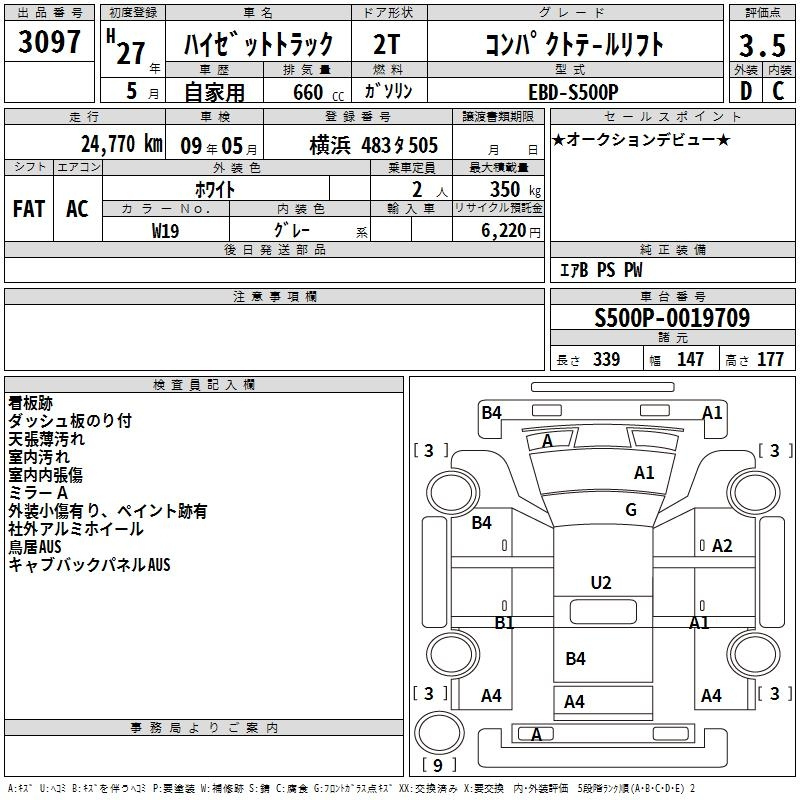Select the 注意事項欄 section header
Image resolution: width=800 pixels, height=800 pixels.
274,296
